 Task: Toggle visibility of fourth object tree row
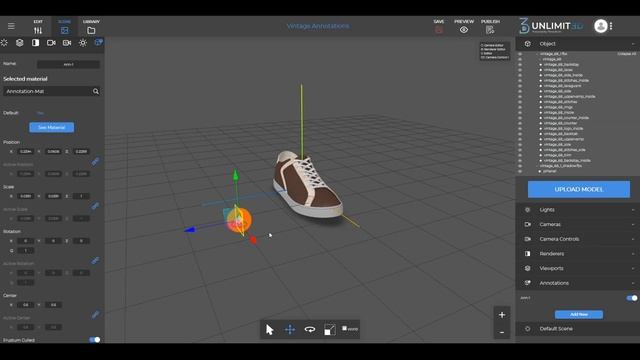click(520, 70)
